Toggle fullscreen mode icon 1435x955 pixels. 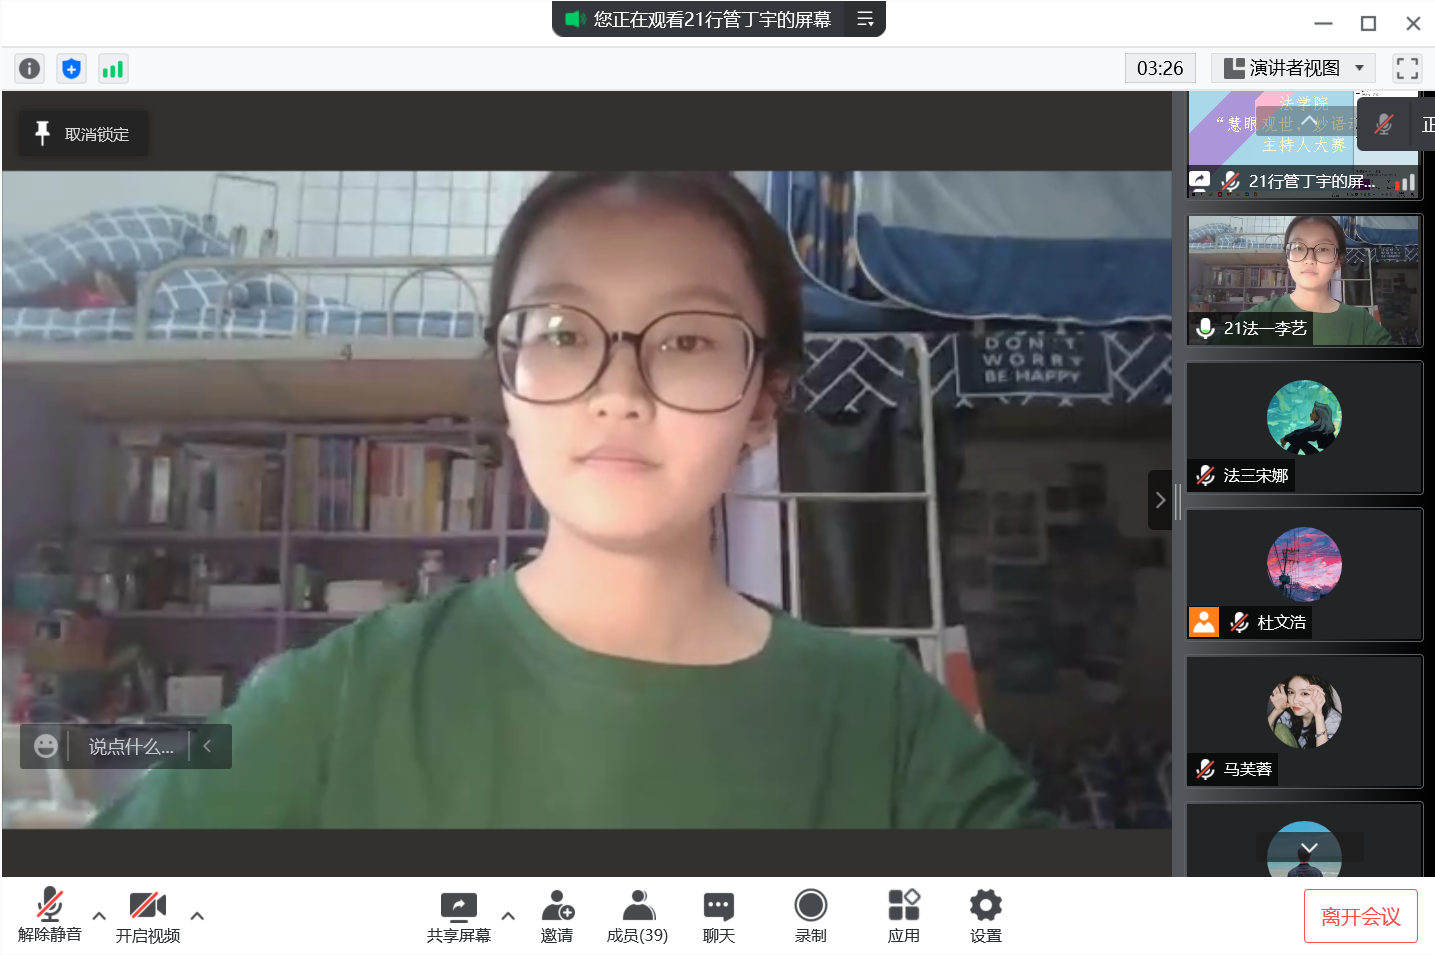point(1407,68)
